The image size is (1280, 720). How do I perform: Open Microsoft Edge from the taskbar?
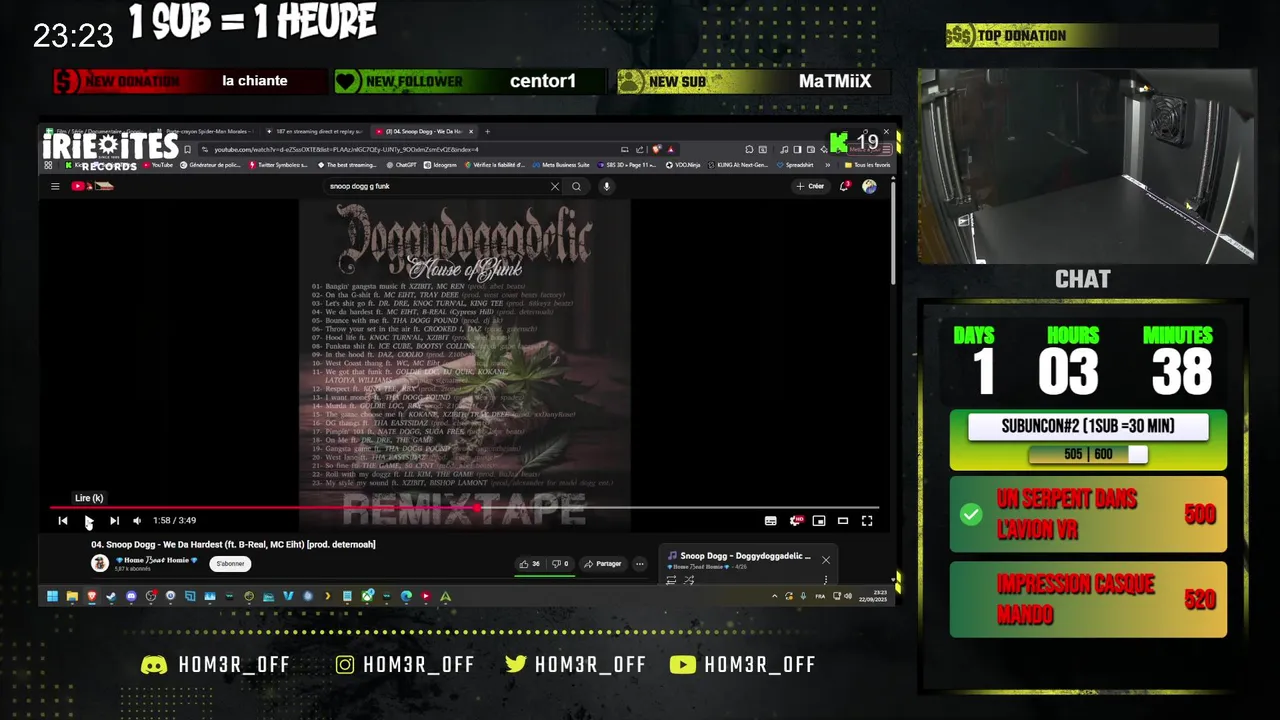coord(406,597)
